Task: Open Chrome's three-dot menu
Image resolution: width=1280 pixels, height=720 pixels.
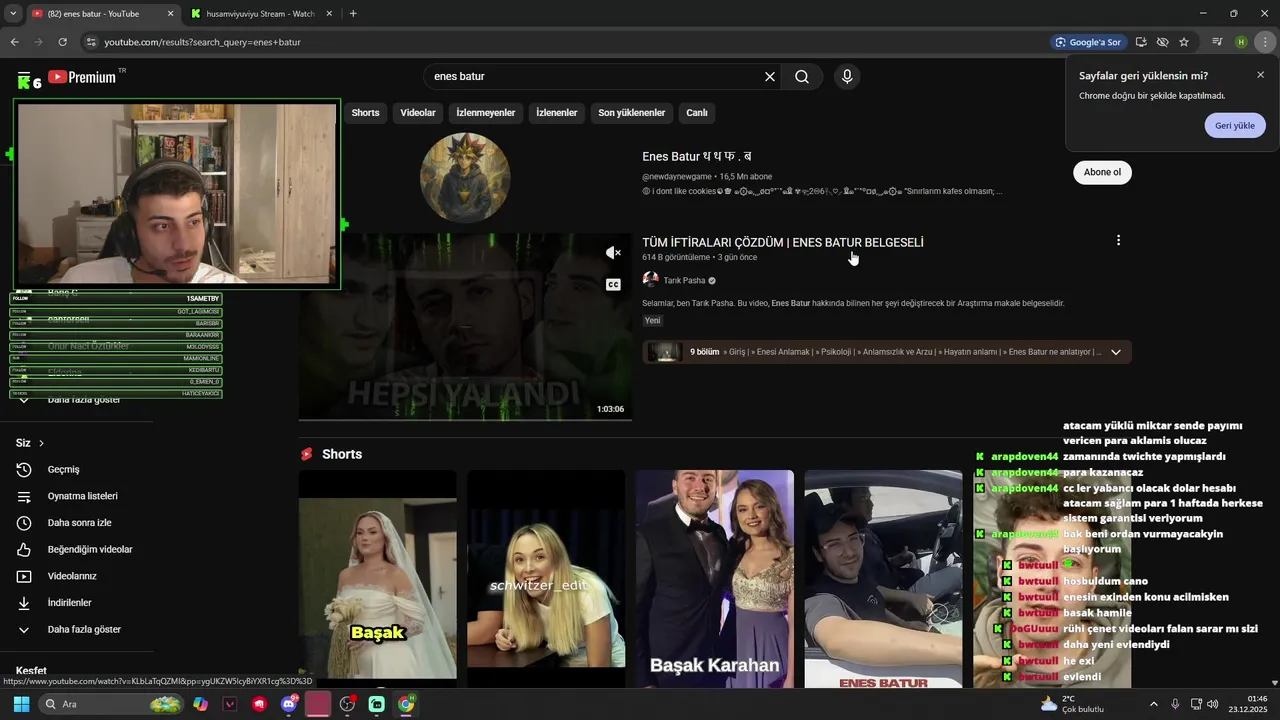Action: point(1265,42)
